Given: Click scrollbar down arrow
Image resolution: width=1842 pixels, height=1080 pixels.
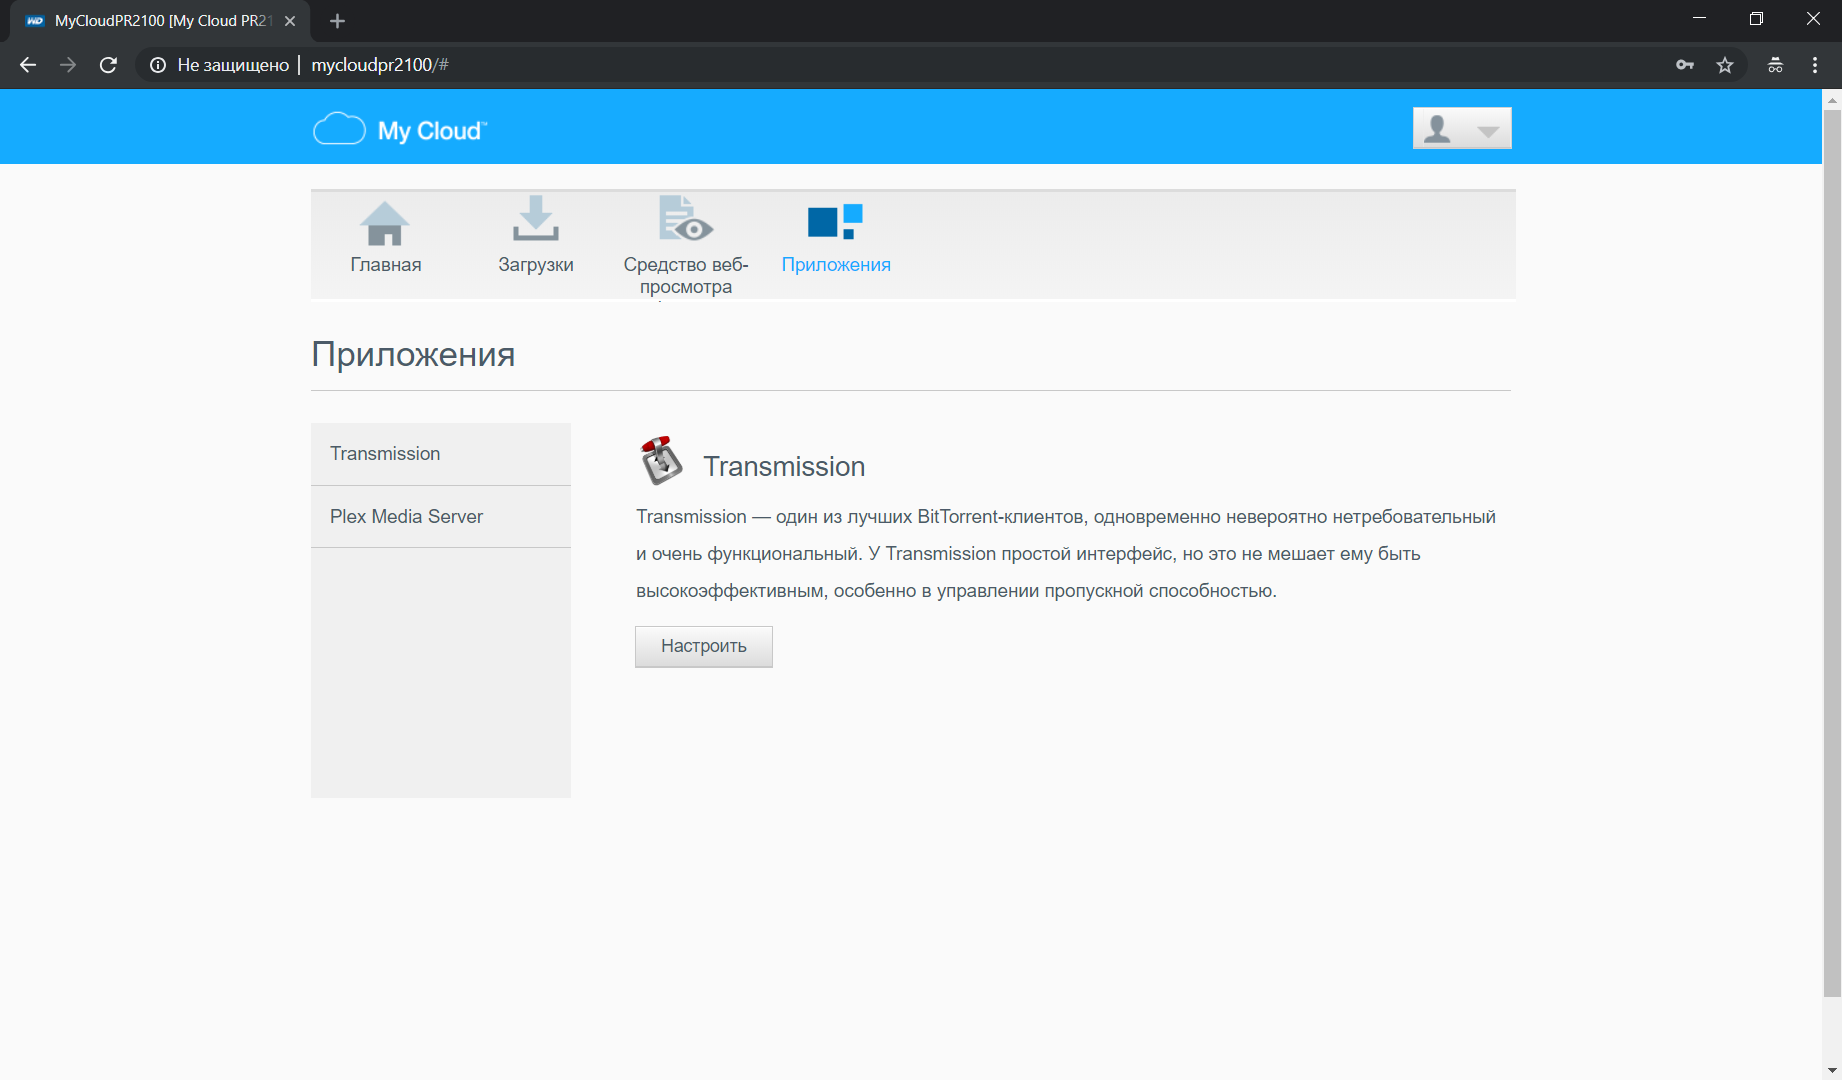Looking at the screenshot, I should point(1832,1070).
